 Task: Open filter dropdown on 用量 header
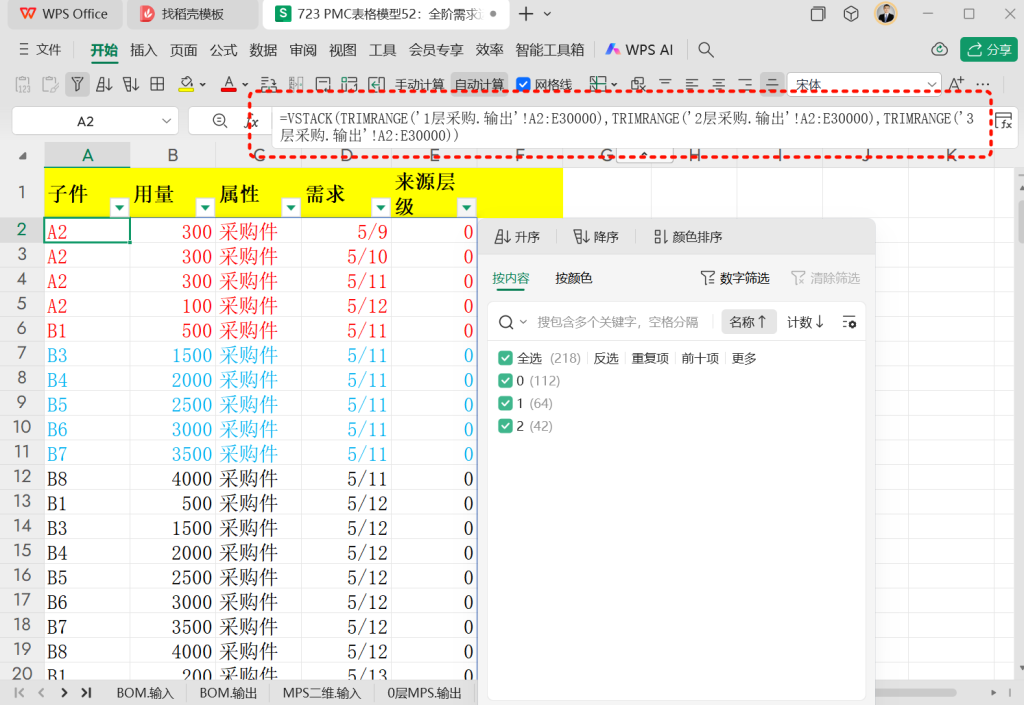click(205, 208)
